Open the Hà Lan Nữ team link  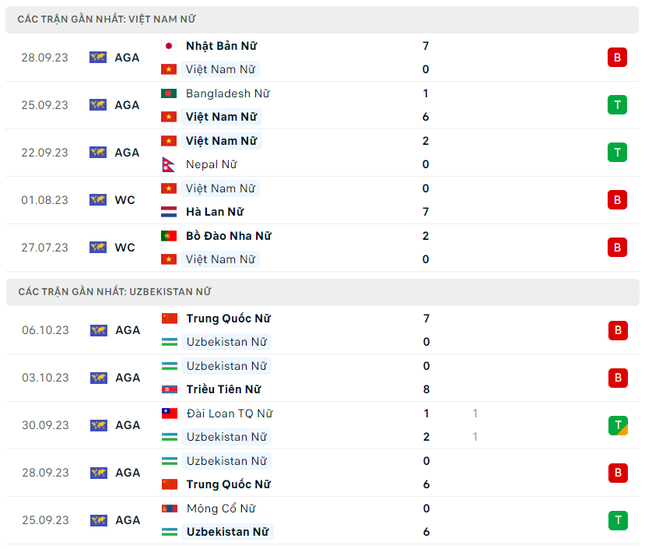[214, 212]
